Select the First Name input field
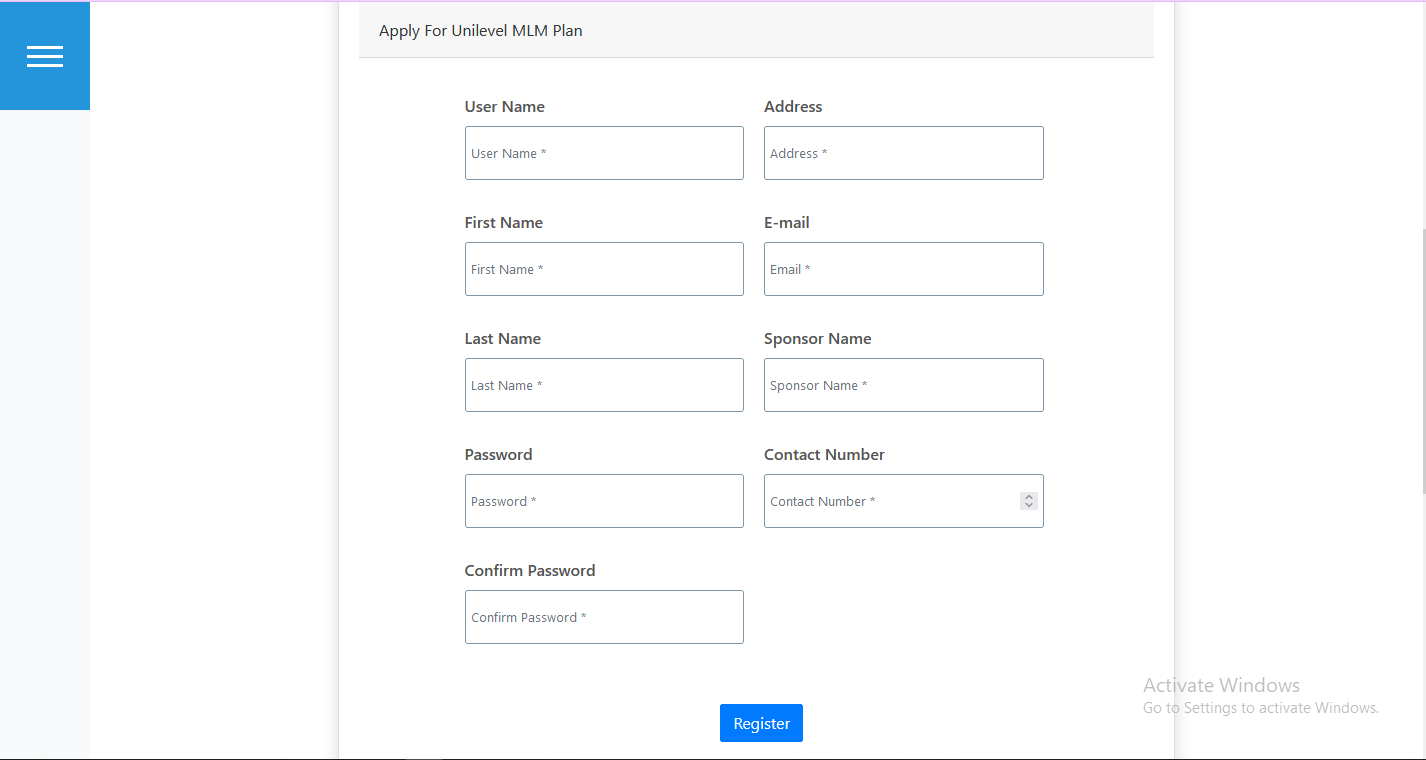Screen dimensions: 1426x760 pyautogui.click(x=604, y=269)
